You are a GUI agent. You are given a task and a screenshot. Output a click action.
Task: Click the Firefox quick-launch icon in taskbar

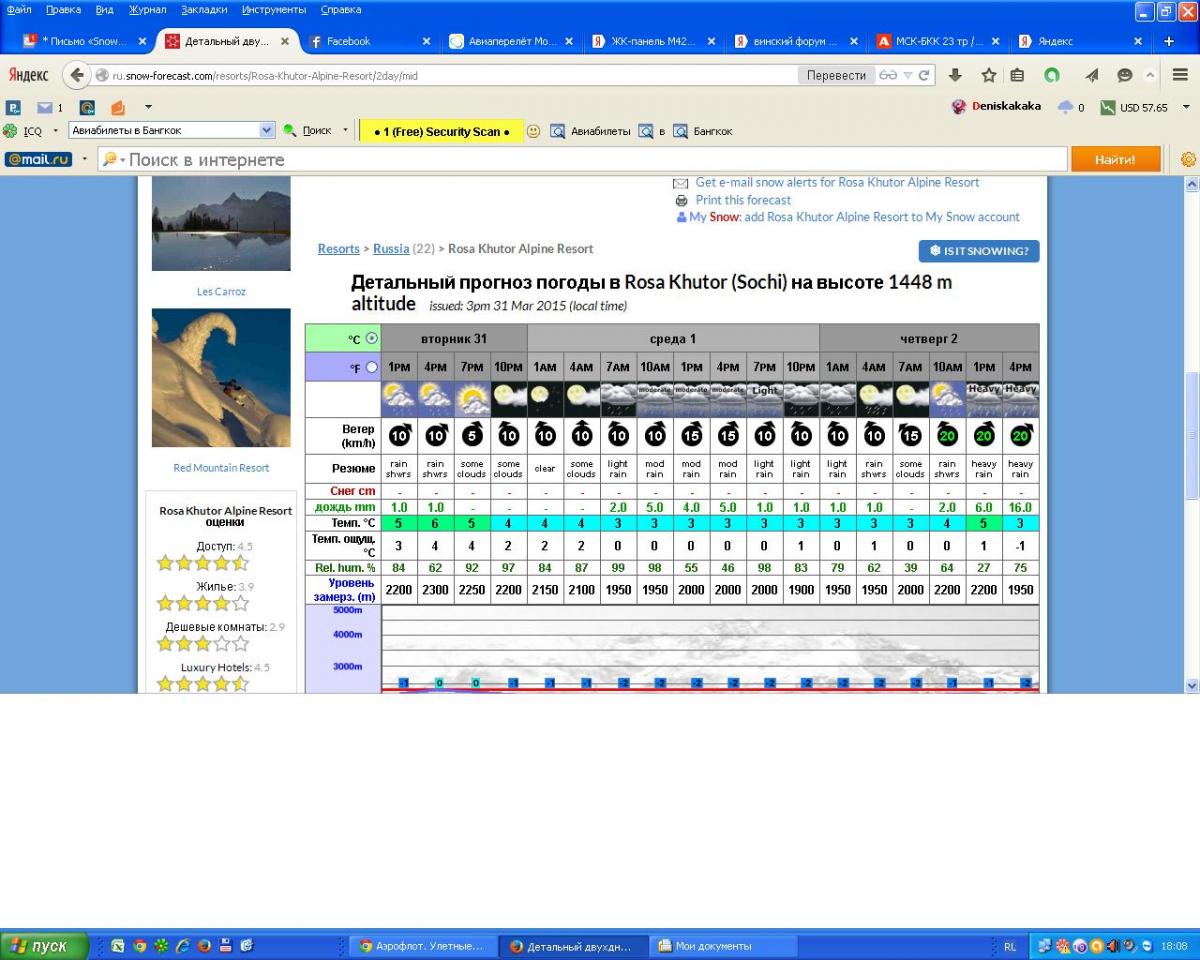tap(204, 945)
